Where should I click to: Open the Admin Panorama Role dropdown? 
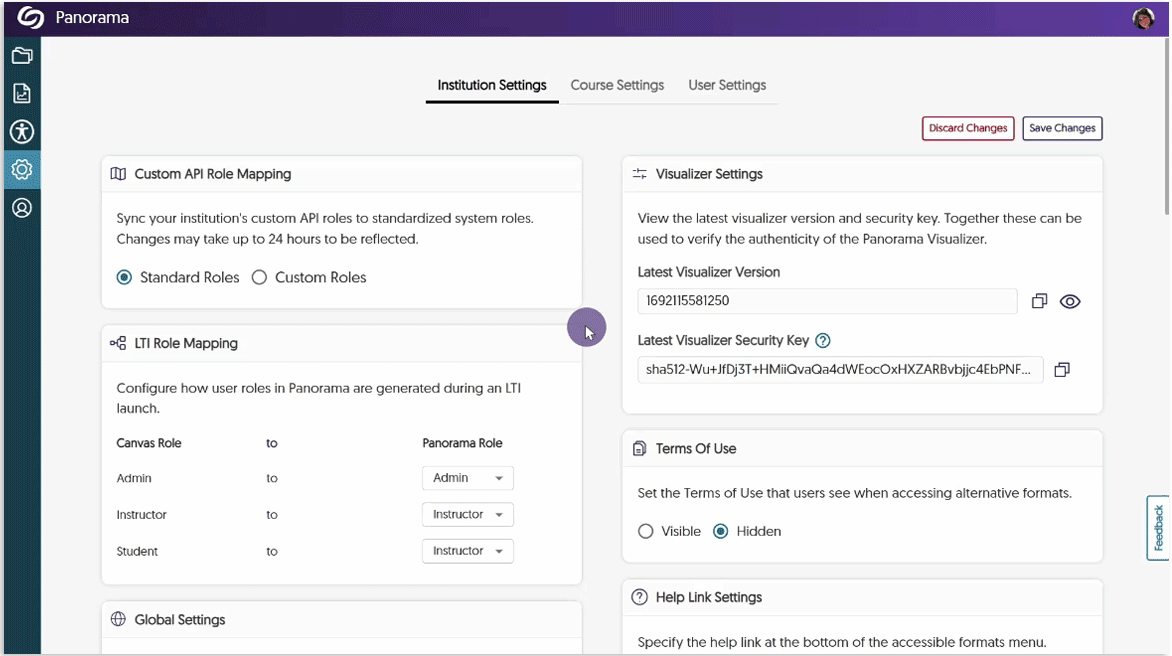click(467, 478)
